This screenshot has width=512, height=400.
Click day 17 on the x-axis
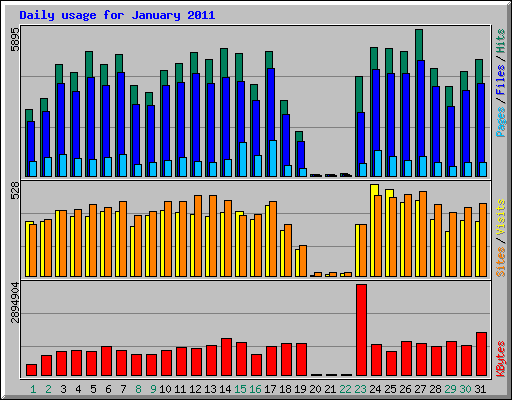(270, 389)
